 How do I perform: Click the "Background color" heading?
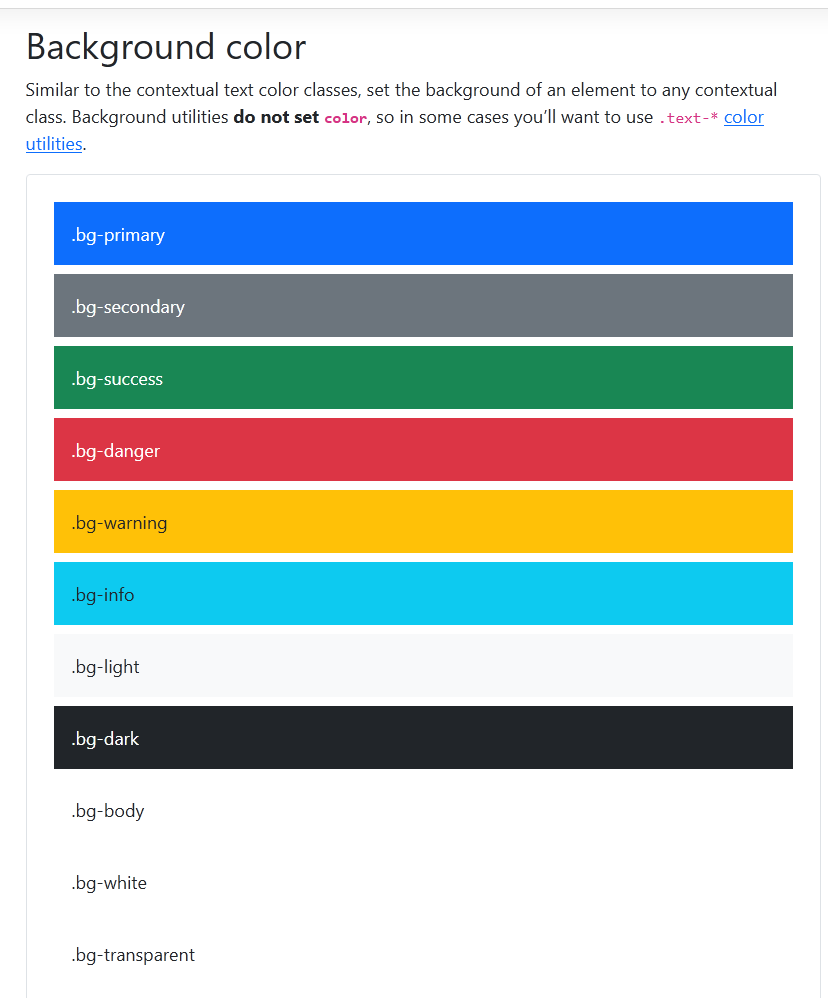point(166,47)
